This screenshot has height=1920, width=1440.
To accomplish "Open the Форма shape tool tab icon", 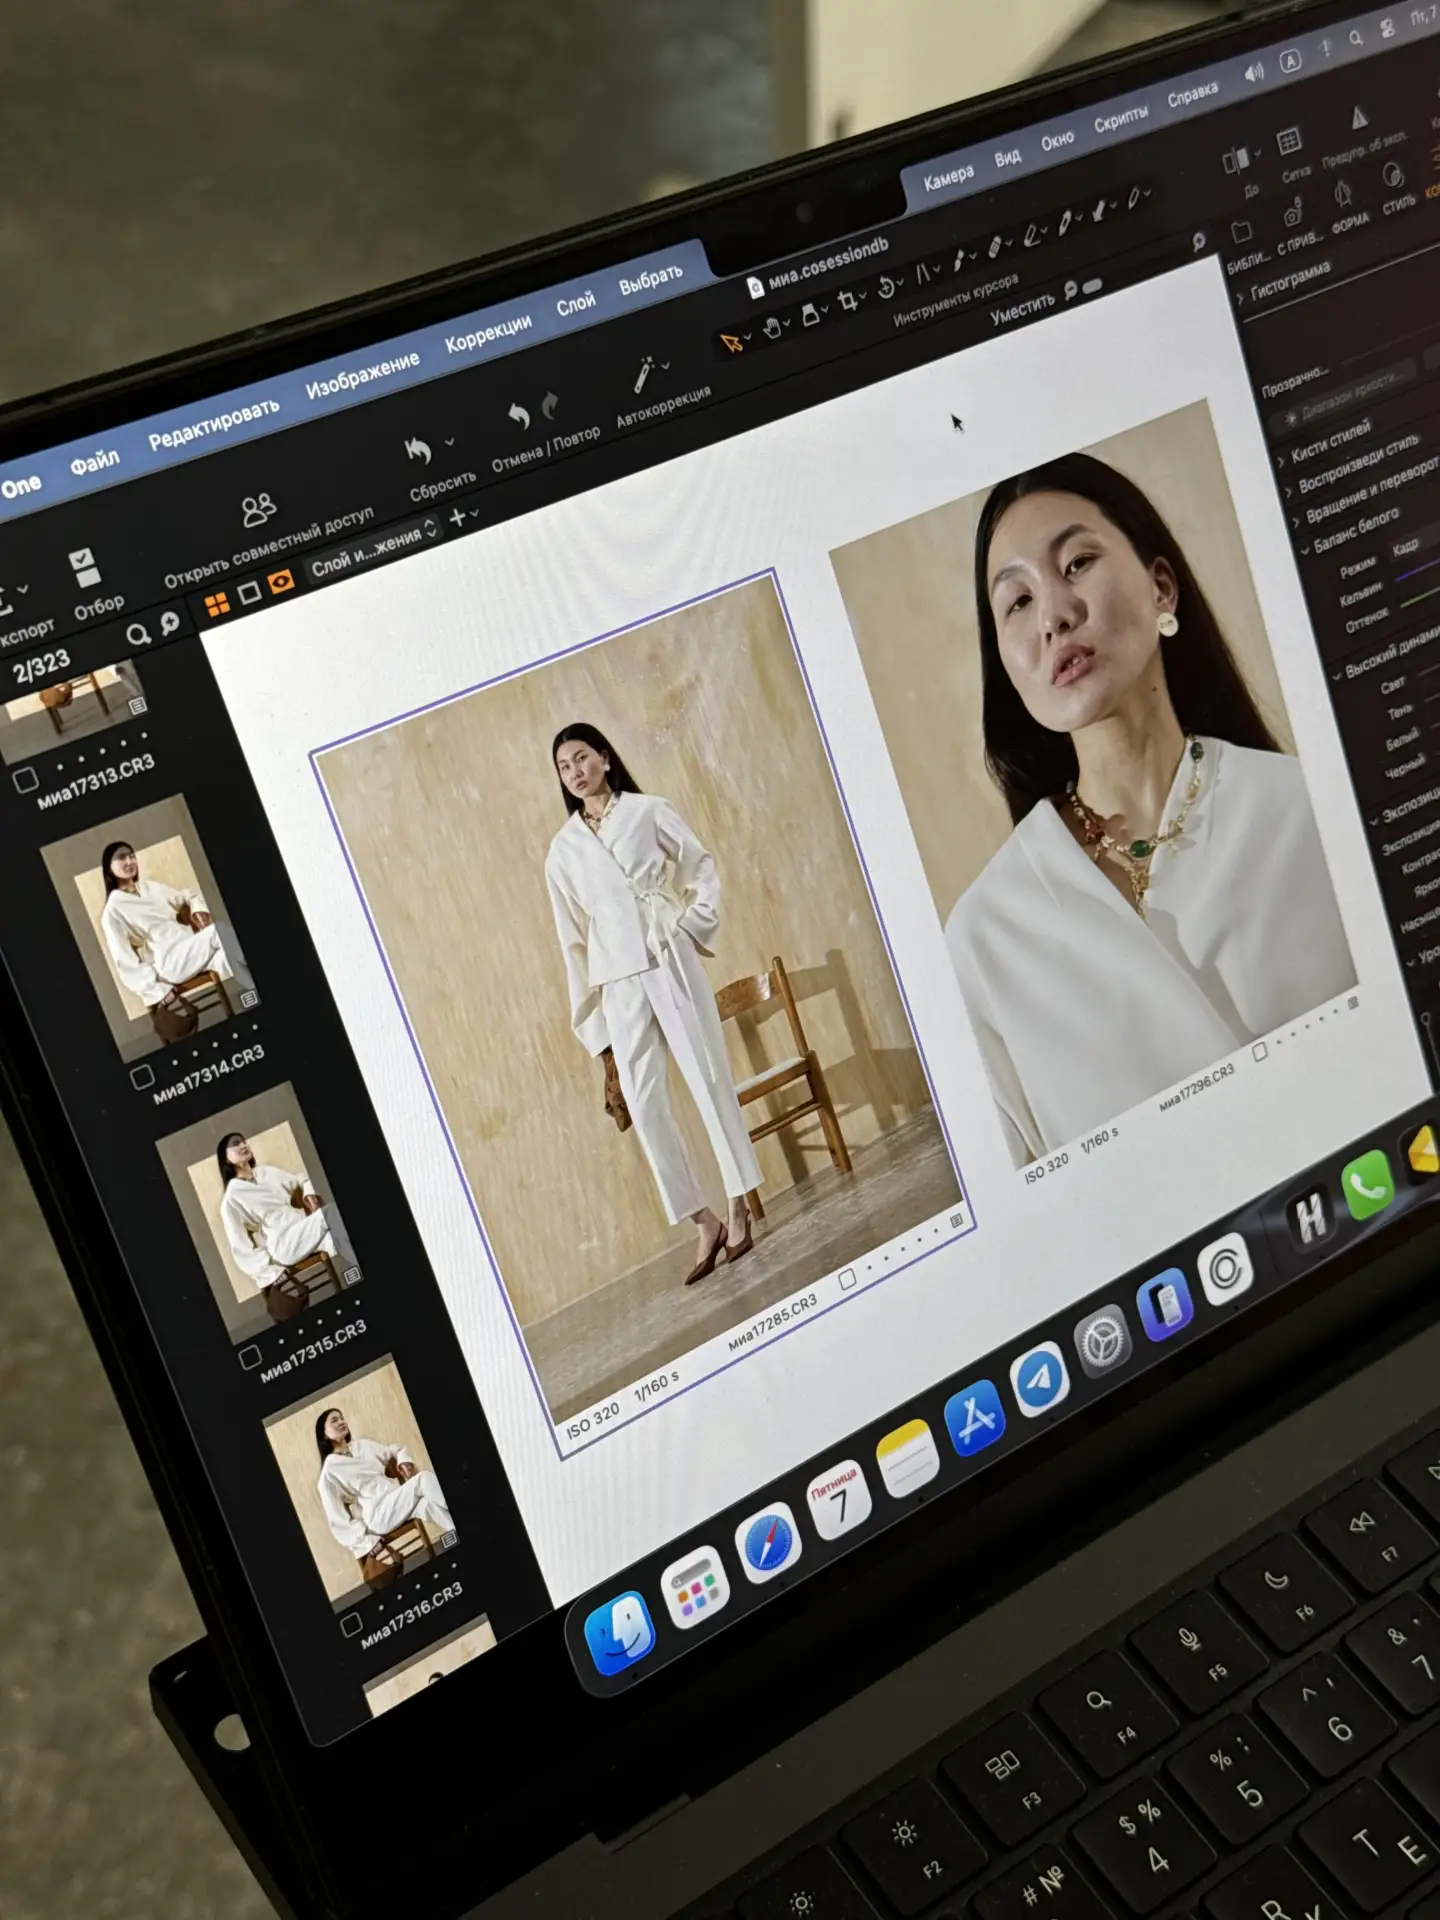I will tap(1343, 193).
